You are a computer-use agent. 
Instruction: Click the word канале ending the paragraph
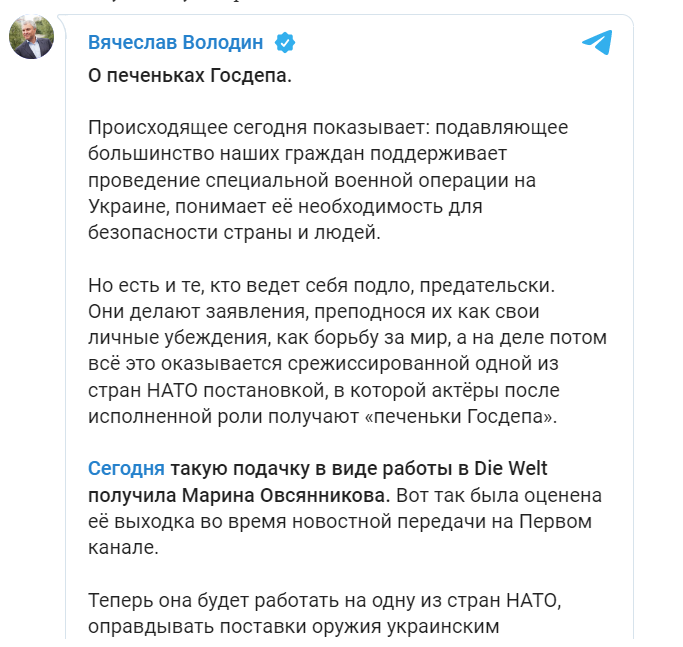[123, 548]
